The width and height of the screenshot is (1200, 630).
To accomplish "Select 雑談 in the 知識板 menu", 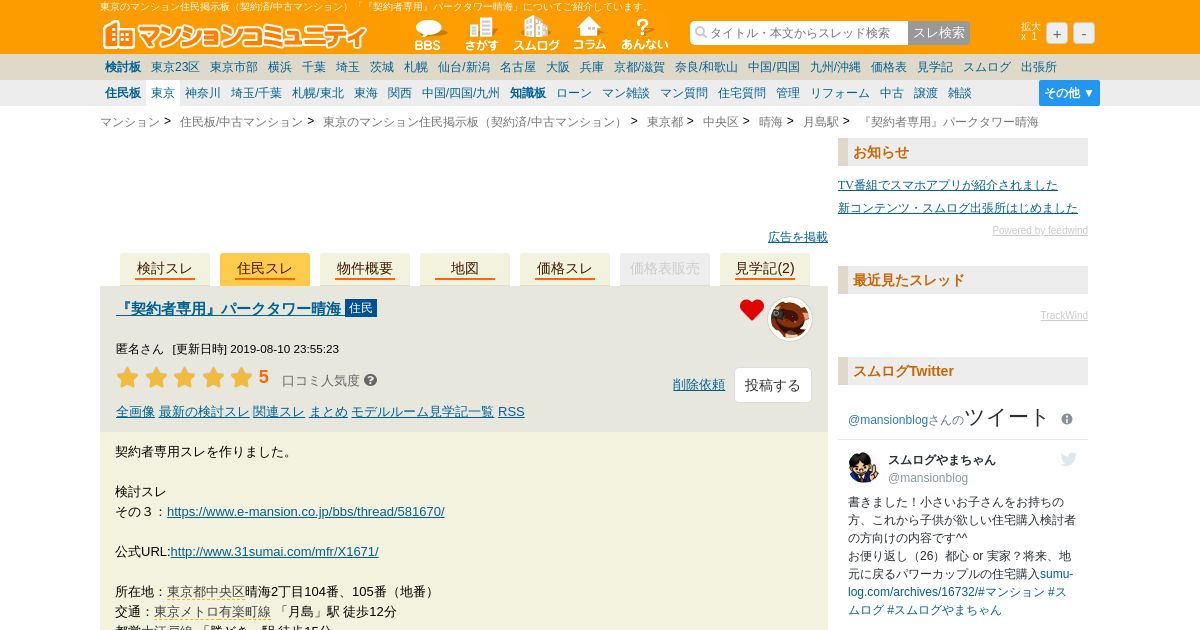I will coord(960,93).
